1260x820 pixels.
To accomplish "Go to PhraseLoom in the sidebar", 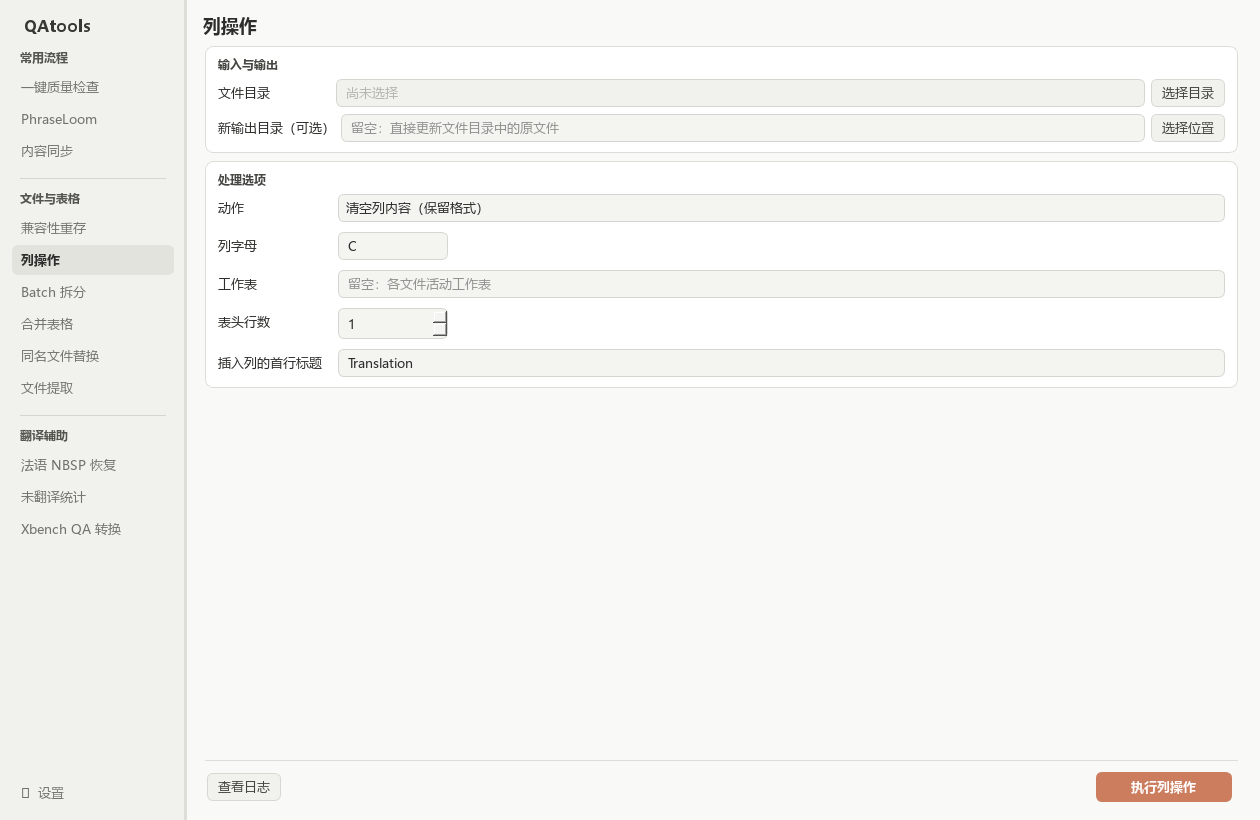I will click(93, 119).
